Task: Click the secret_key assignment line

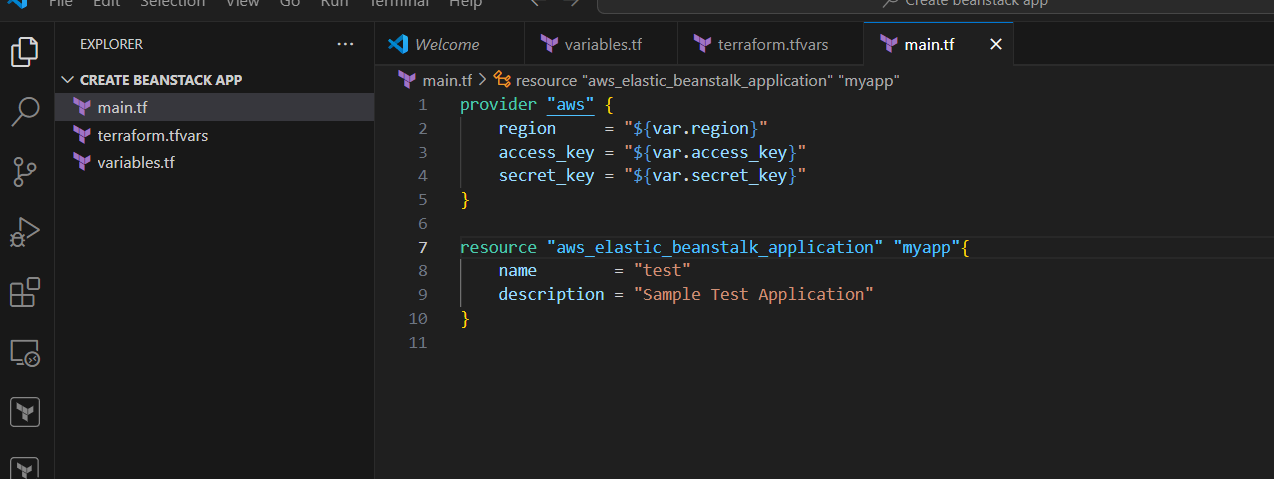Action: [652, 176]
